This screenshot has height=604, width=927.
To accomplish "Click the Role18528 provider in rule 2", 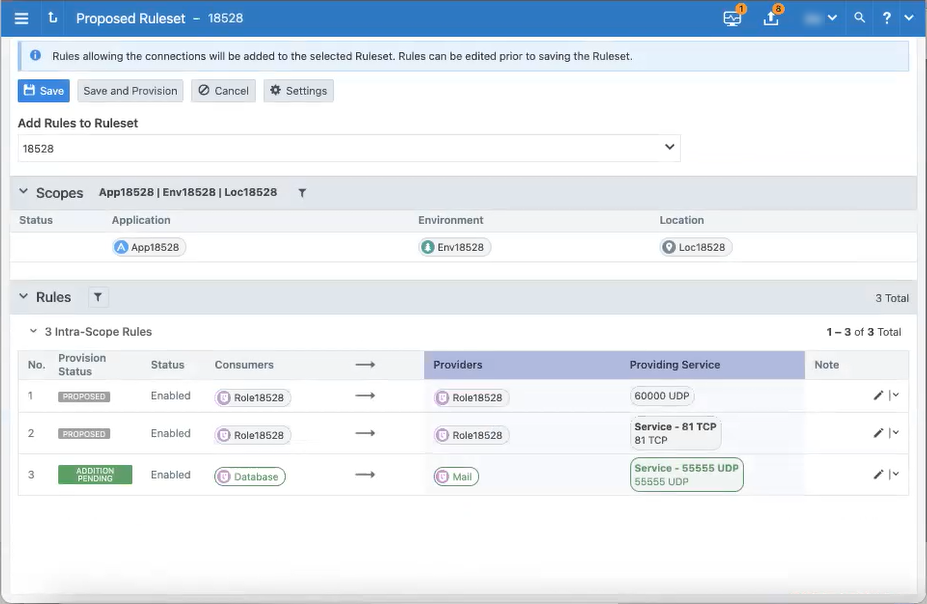I will [472, 435].
